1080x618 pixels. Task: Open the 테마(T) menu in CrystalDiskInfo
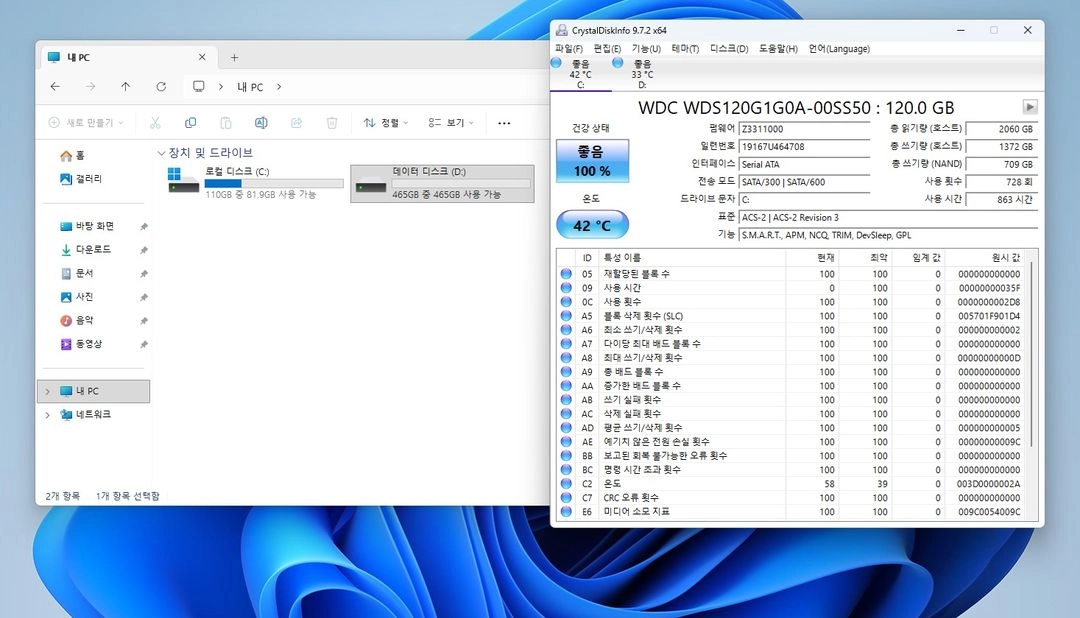click(x=685, y=49)
